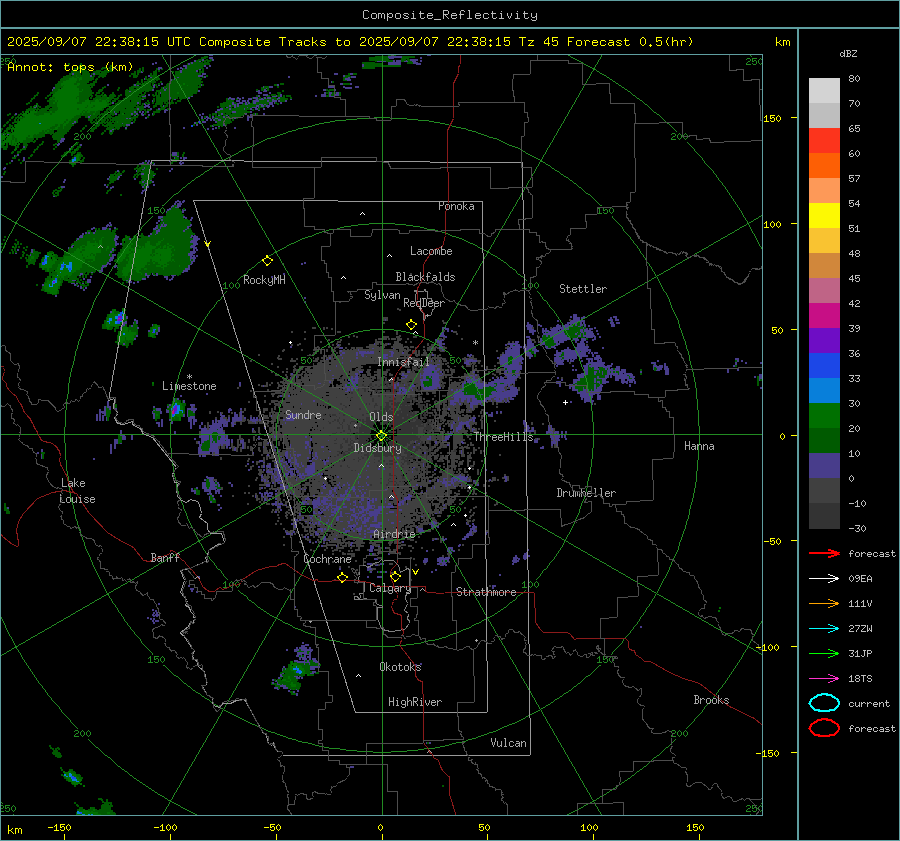The image size is (900, 841).
Task: Click the Ponoka city label
Action: pos(456,206)
